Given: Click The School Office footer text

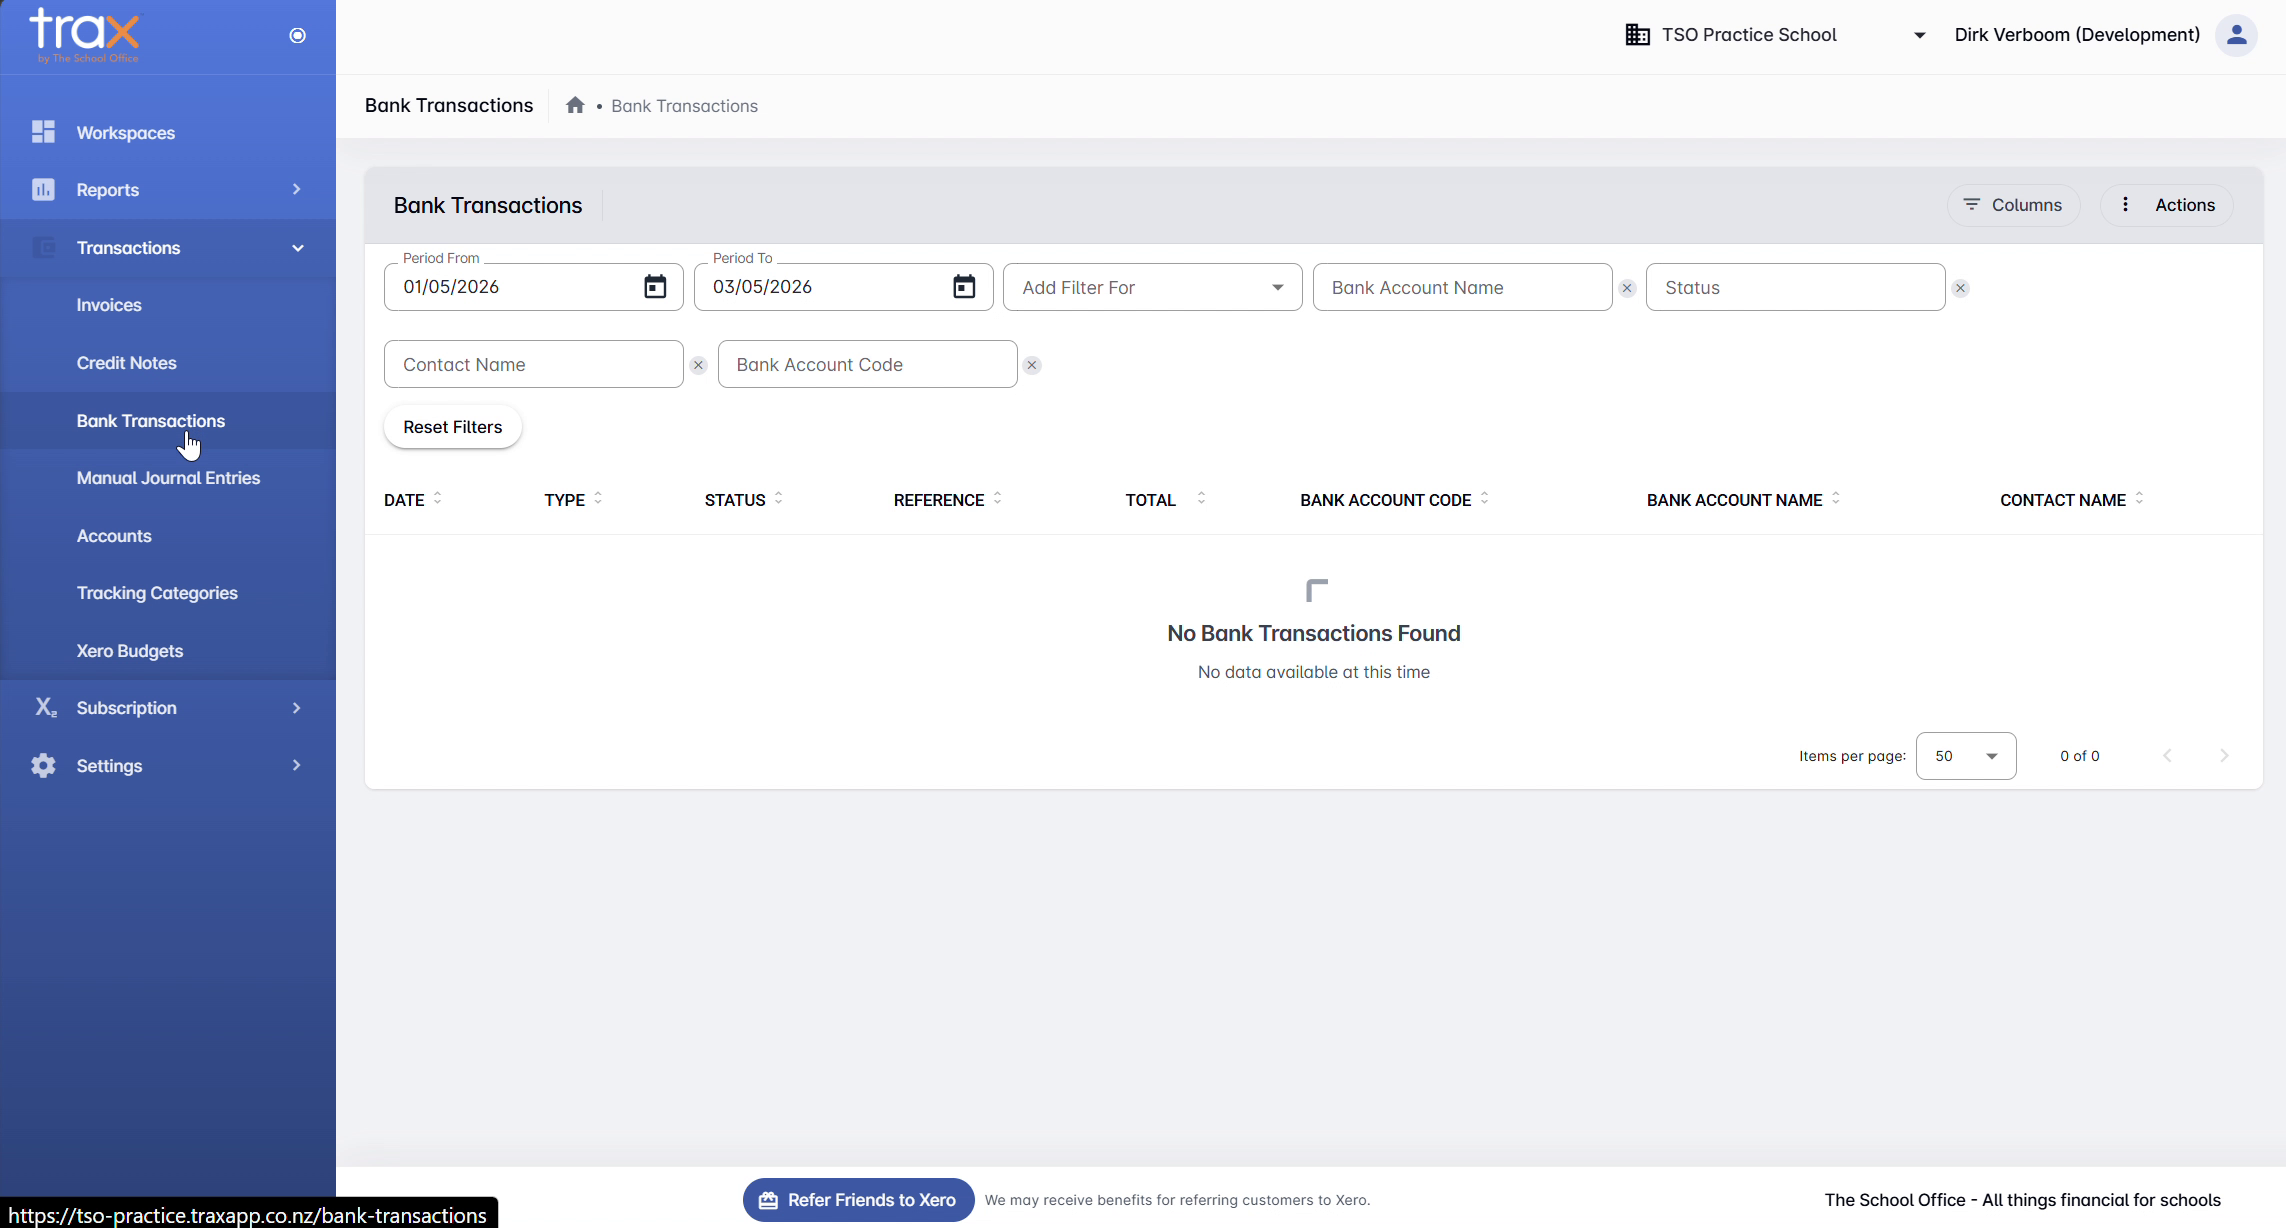Looking at the screenshot, I should click(2022, 1200).
